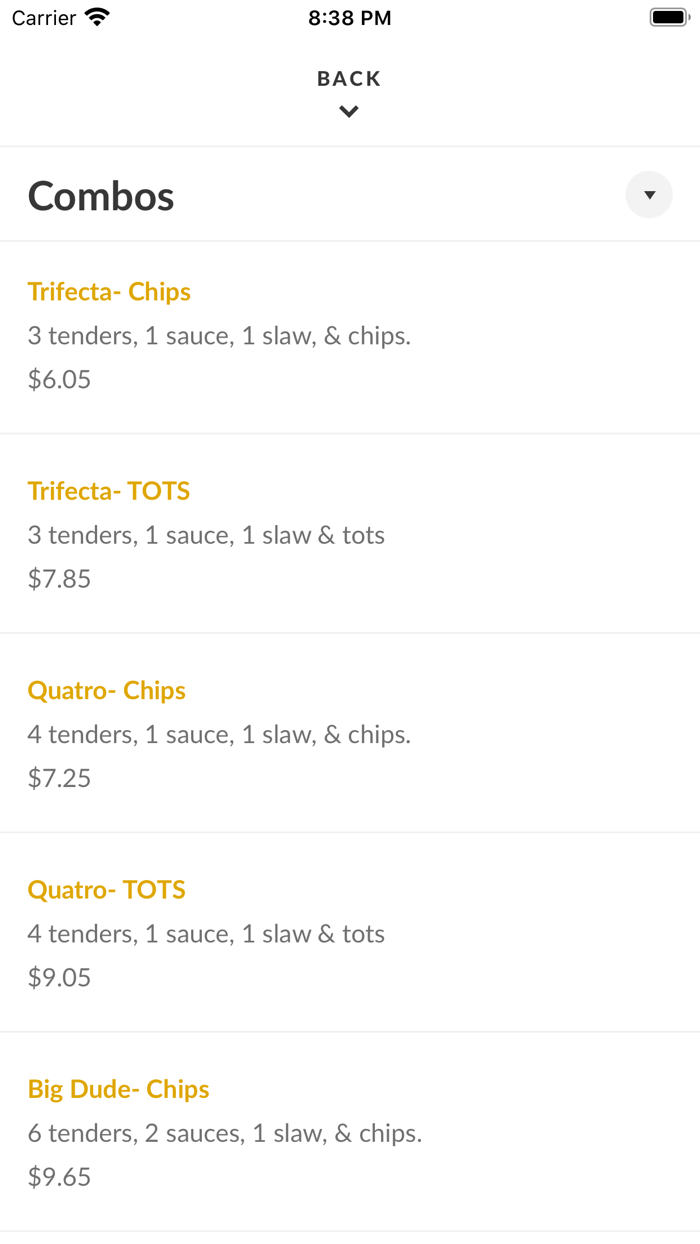Tap the 8:38 PM clock display
The width and height of the screenshot is (700, 1244).
coord(349,17)
